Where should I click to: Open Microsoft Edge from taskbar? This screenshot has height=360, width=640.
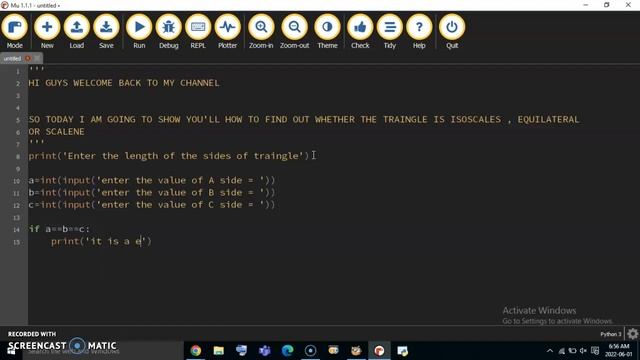click(287, 351)
